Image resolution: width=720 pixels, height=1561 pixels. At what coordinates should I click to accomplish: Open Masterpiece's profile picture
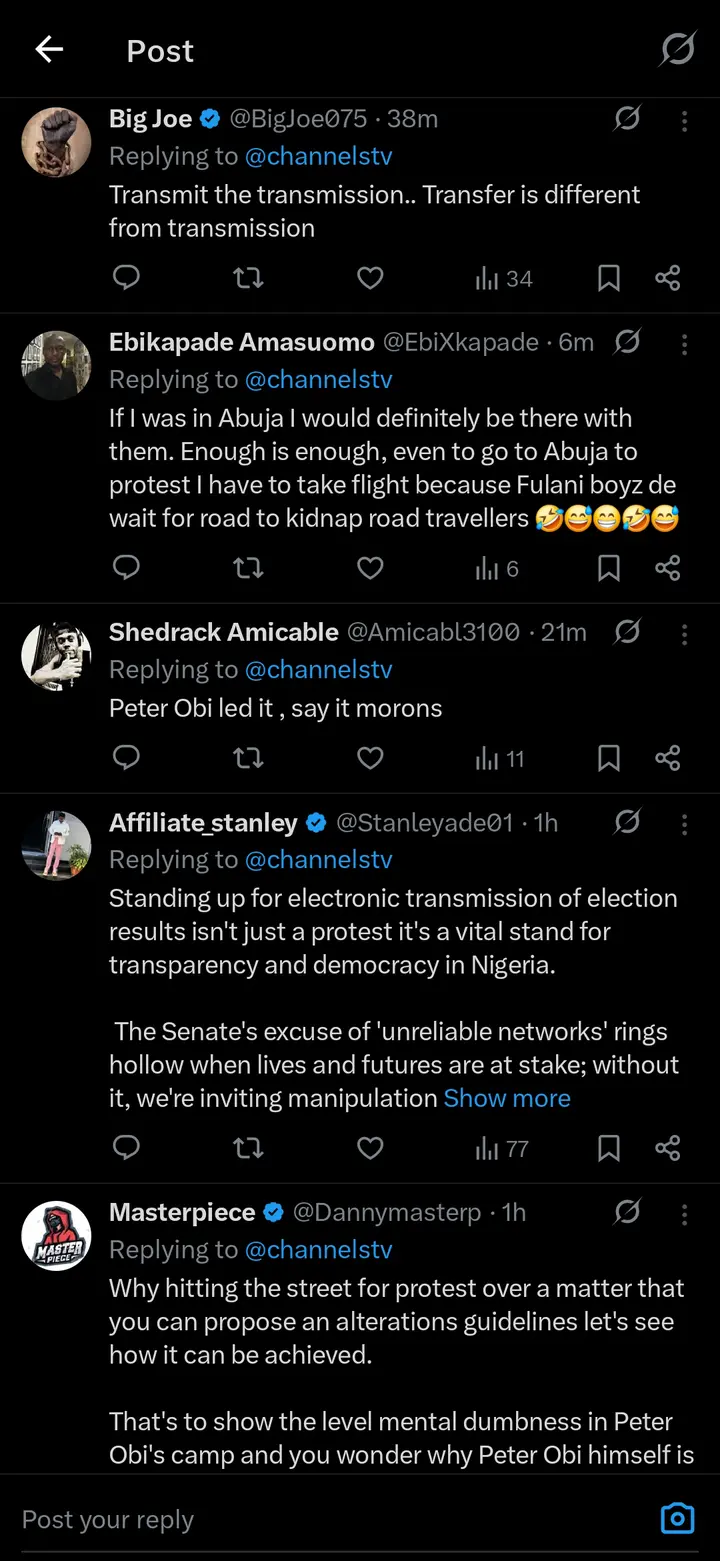pyautogui.click(x=56, y=1236)
